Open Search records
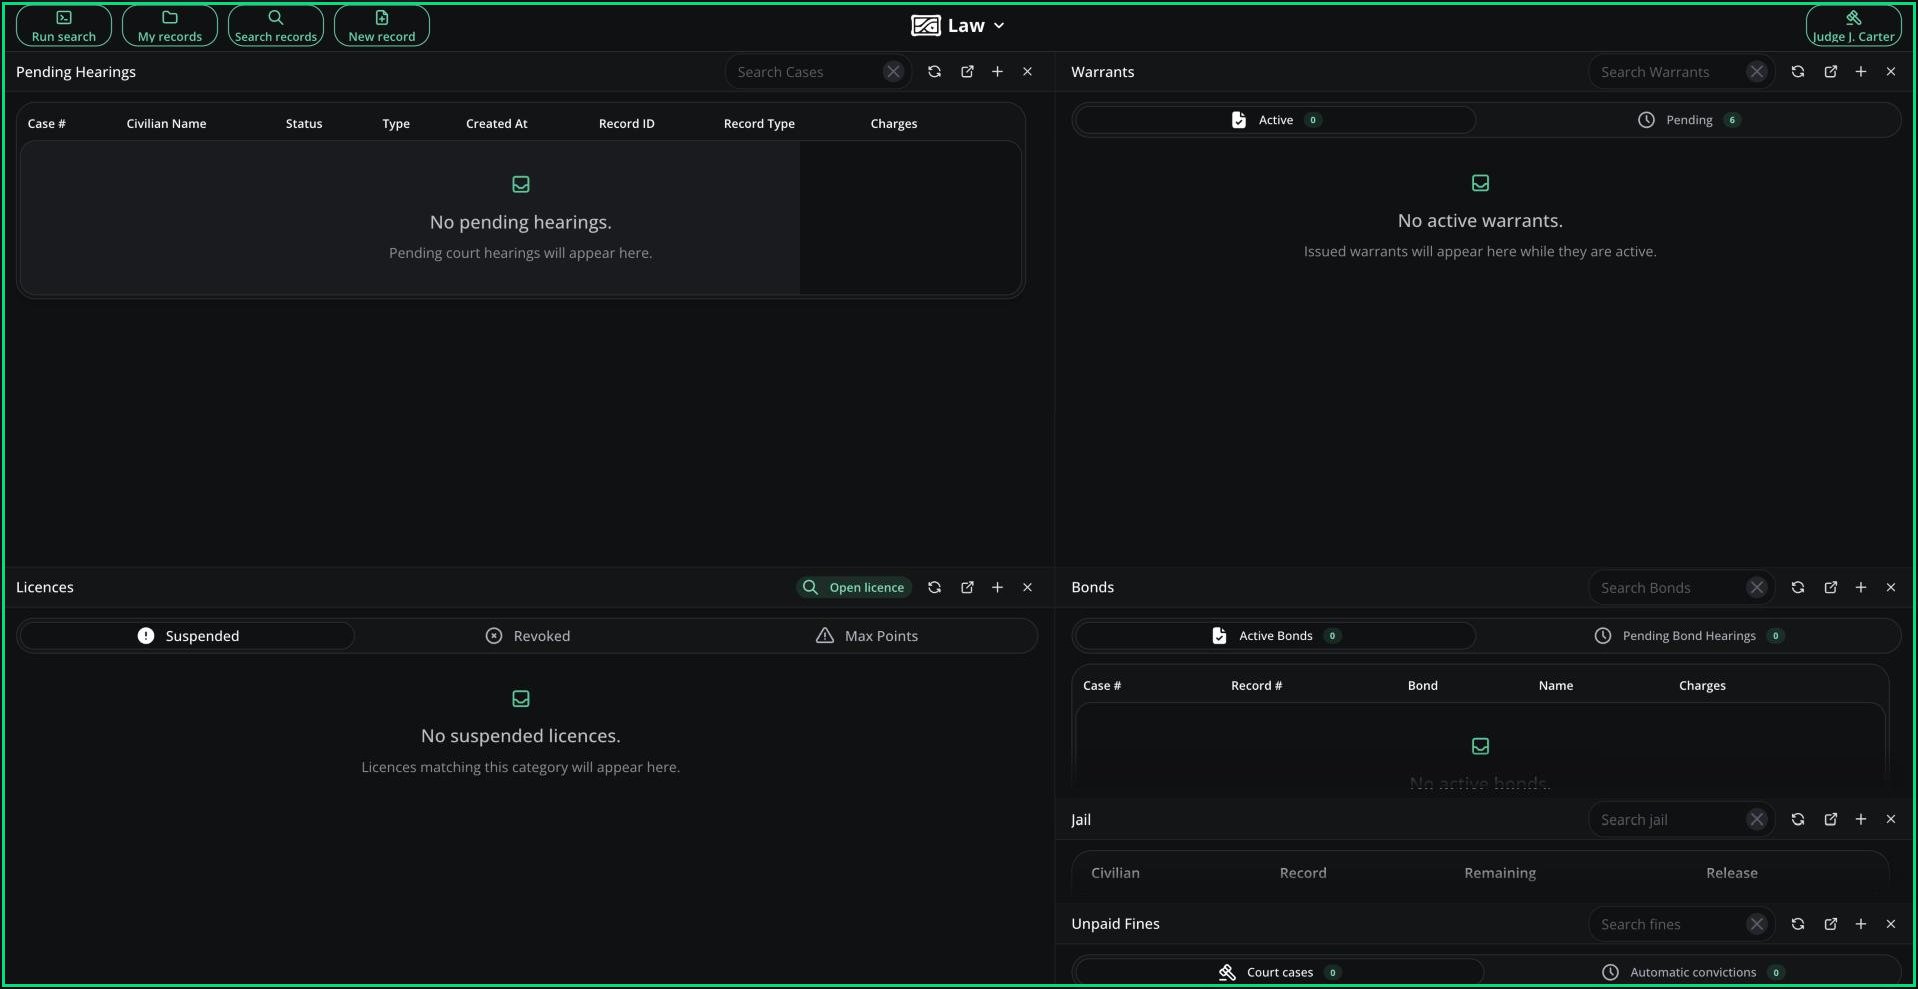1918x989 pixels. click(x=276, y=26)
